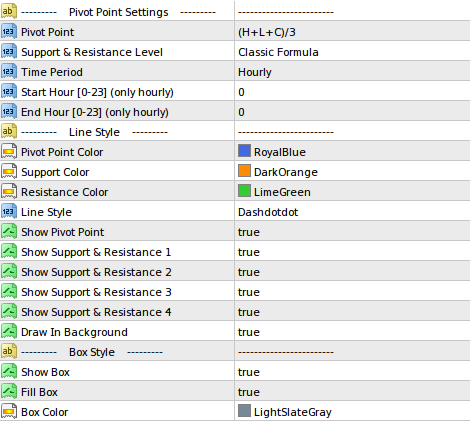
Task: Select the Pivot Point Settings header label
Action: click(118, 12)
